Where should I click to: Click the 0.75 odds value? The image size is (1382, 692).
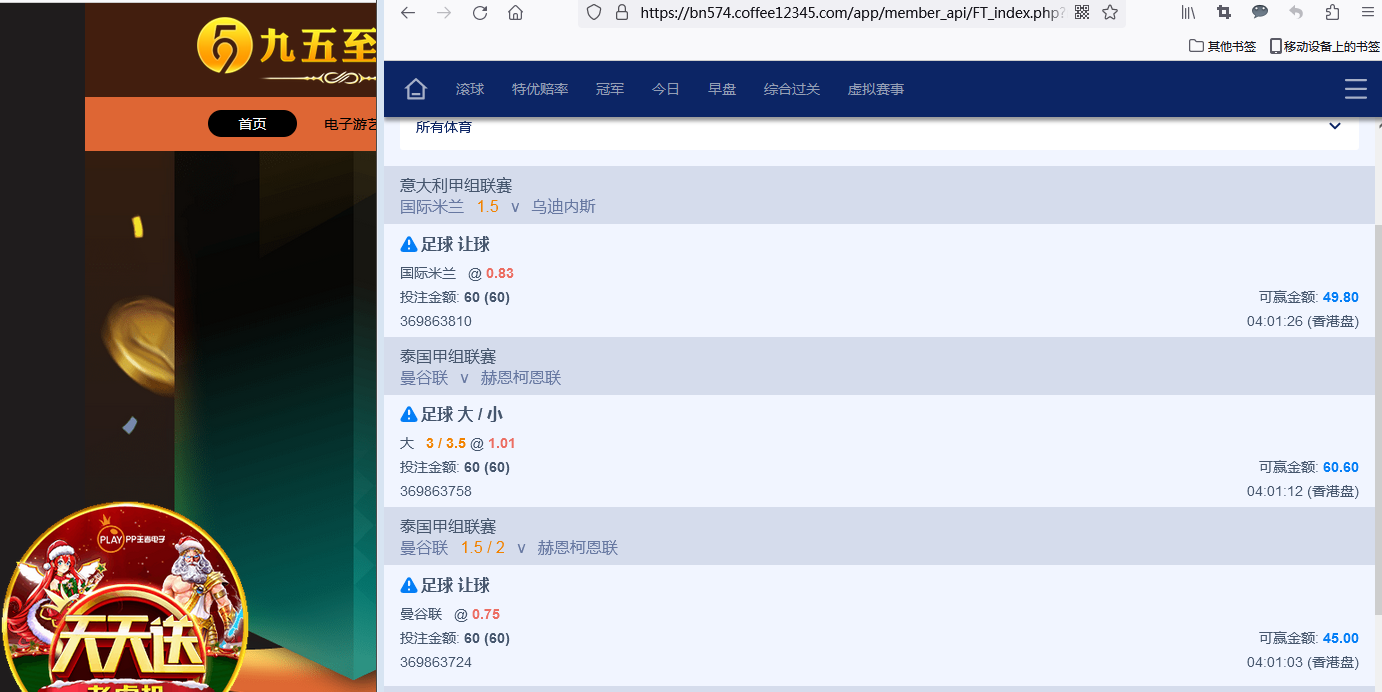(x=486, y=614)
